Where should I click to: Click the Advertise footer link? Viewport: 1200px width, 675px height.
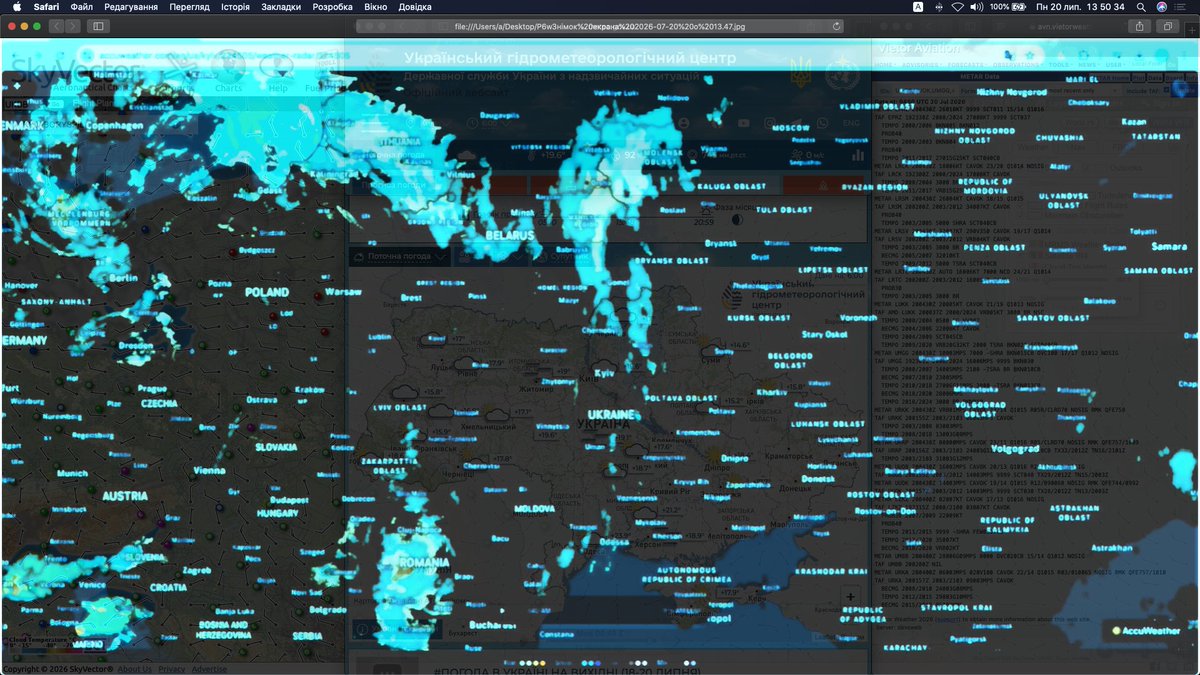209,669
